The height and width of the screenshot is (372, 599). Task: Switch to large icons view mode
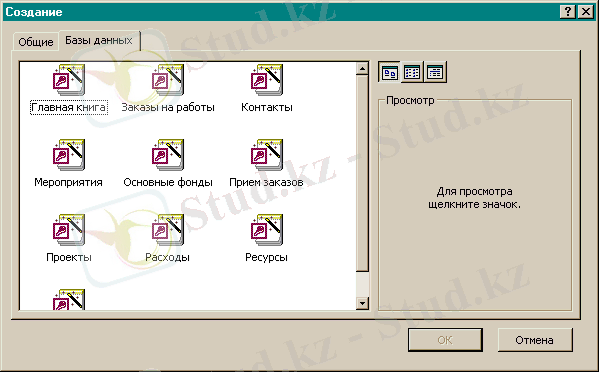[x=389, y=72]
